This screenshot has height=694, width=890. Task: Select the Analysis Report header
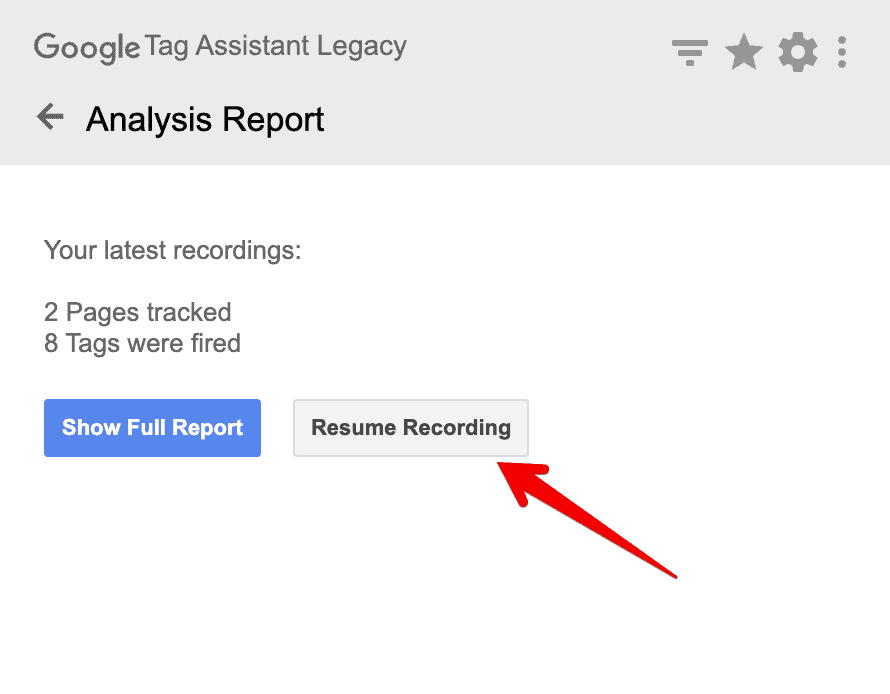pos(205,119)
